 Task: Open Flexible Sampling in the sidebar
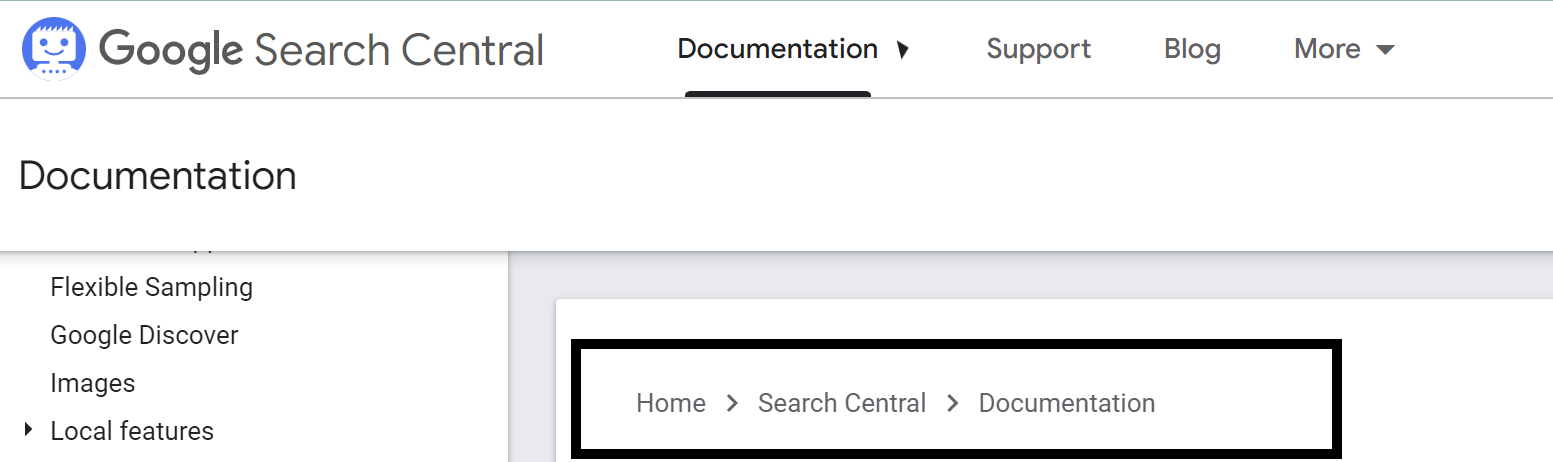(x=152, y=287)
